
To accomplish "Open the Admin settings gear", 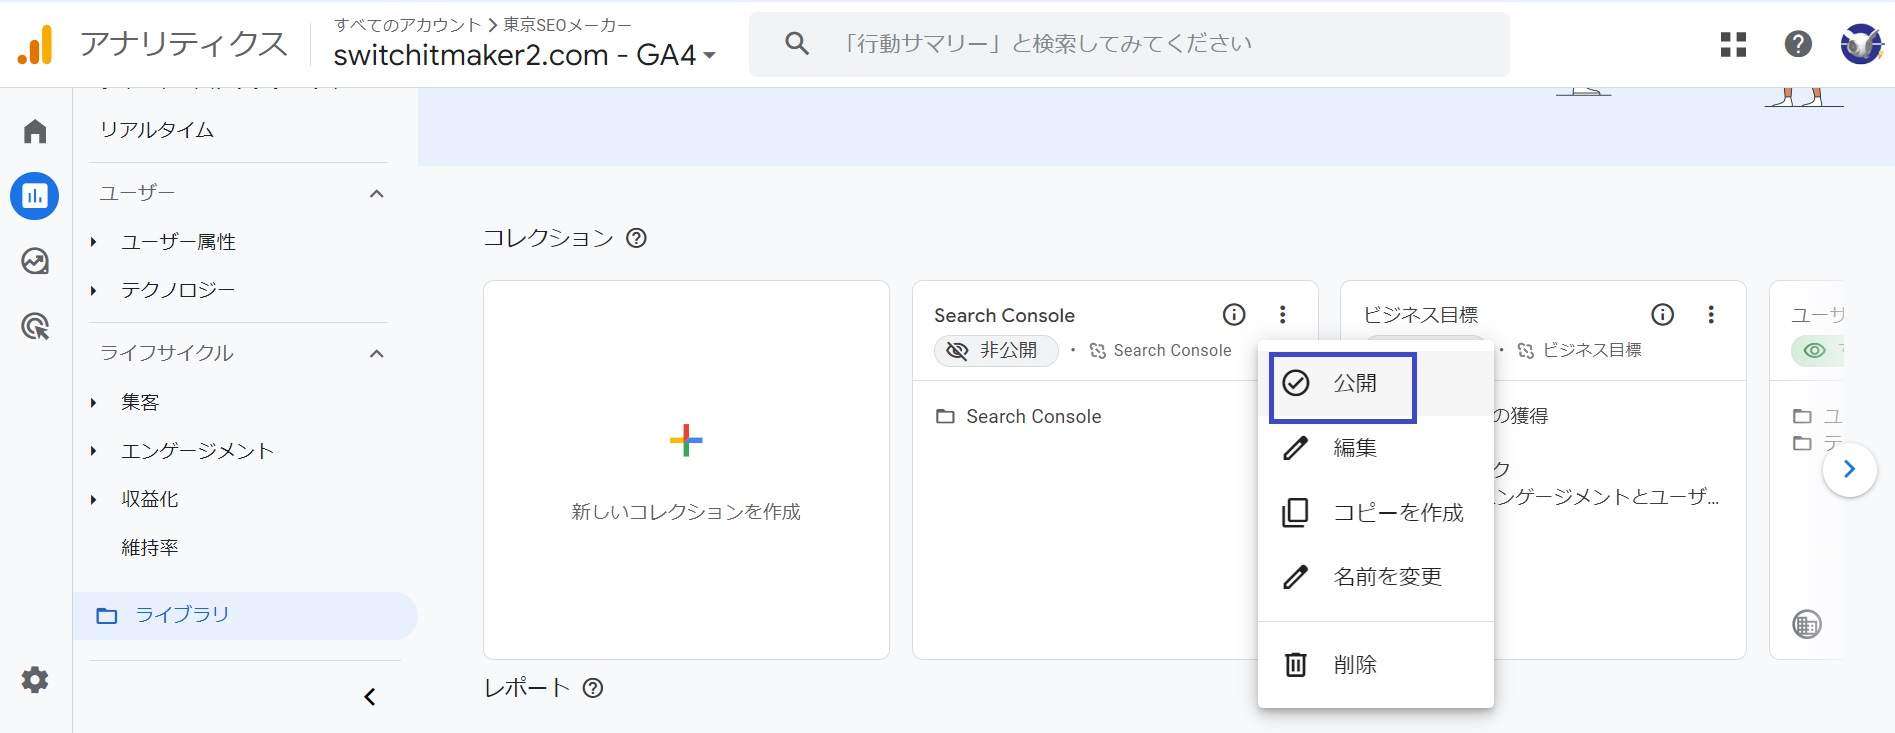I will click(35, 680).
